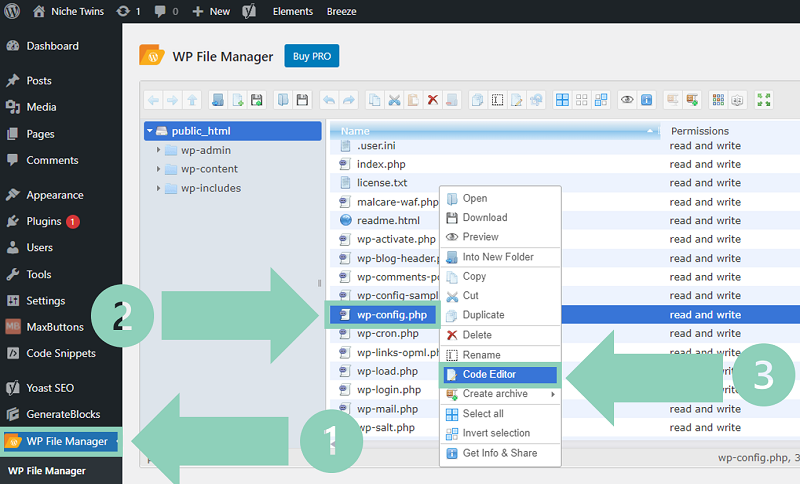Go to parent folder with the up arrow
This screenshot has width=800, height=484.
tap(192, 100)
